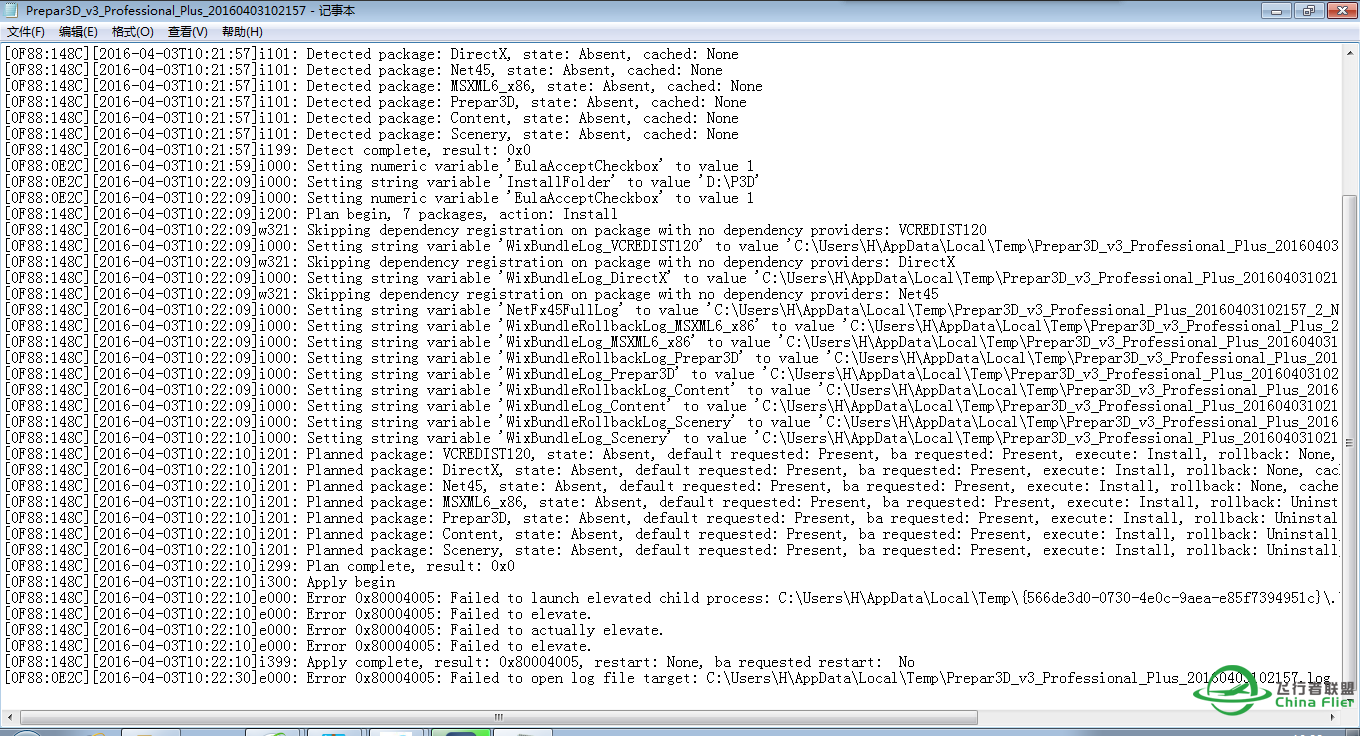Viewport: 1360px width, 736px height.
Task: Click the 'WixBundleLog_VCREDIST120' variable line
Action: 672,246
